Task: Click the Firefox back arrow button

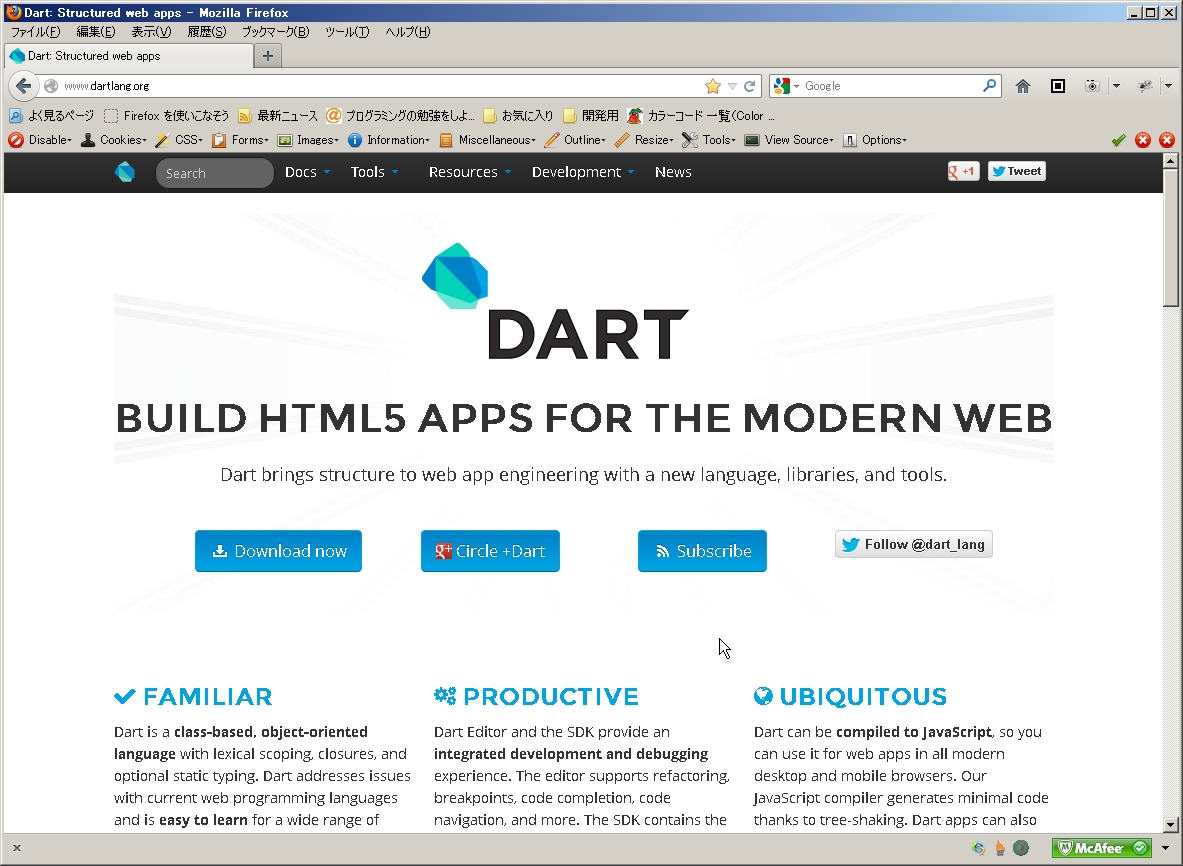Action: click(x=23, y=86)
